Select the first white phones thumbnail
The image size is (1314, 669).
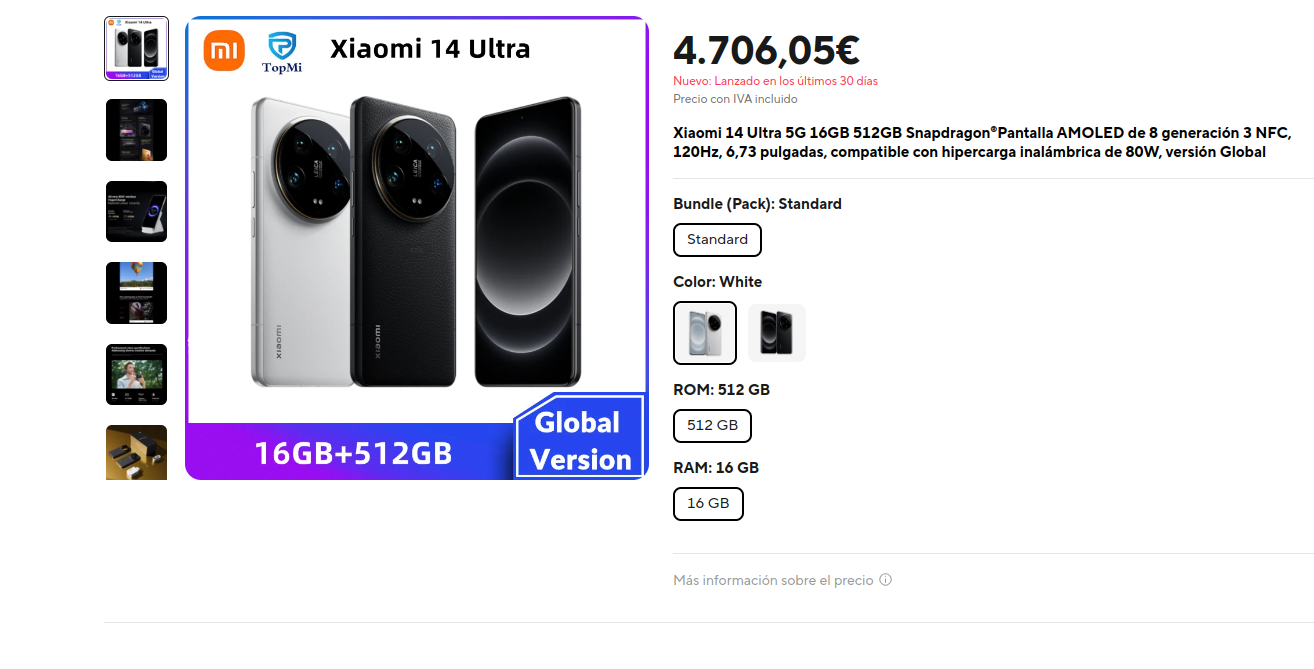pyautogui.click(x=137, y=48)
